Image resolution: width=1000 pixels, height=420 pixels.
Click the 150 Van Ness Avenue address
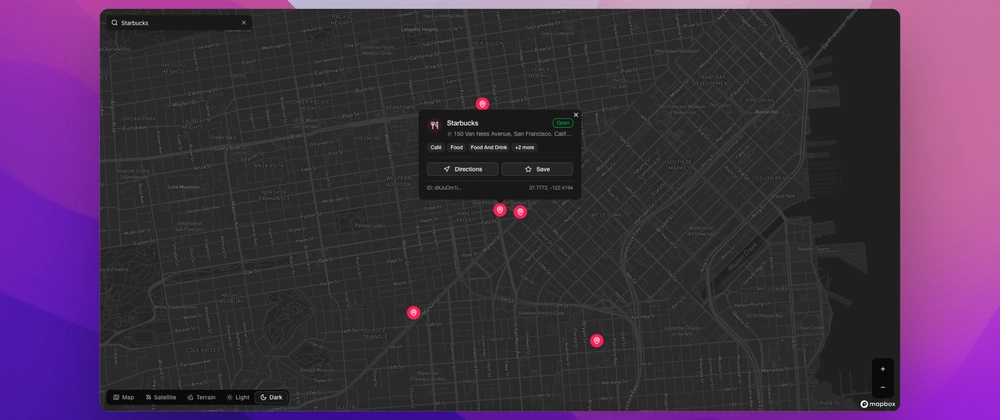pos(513,134)
